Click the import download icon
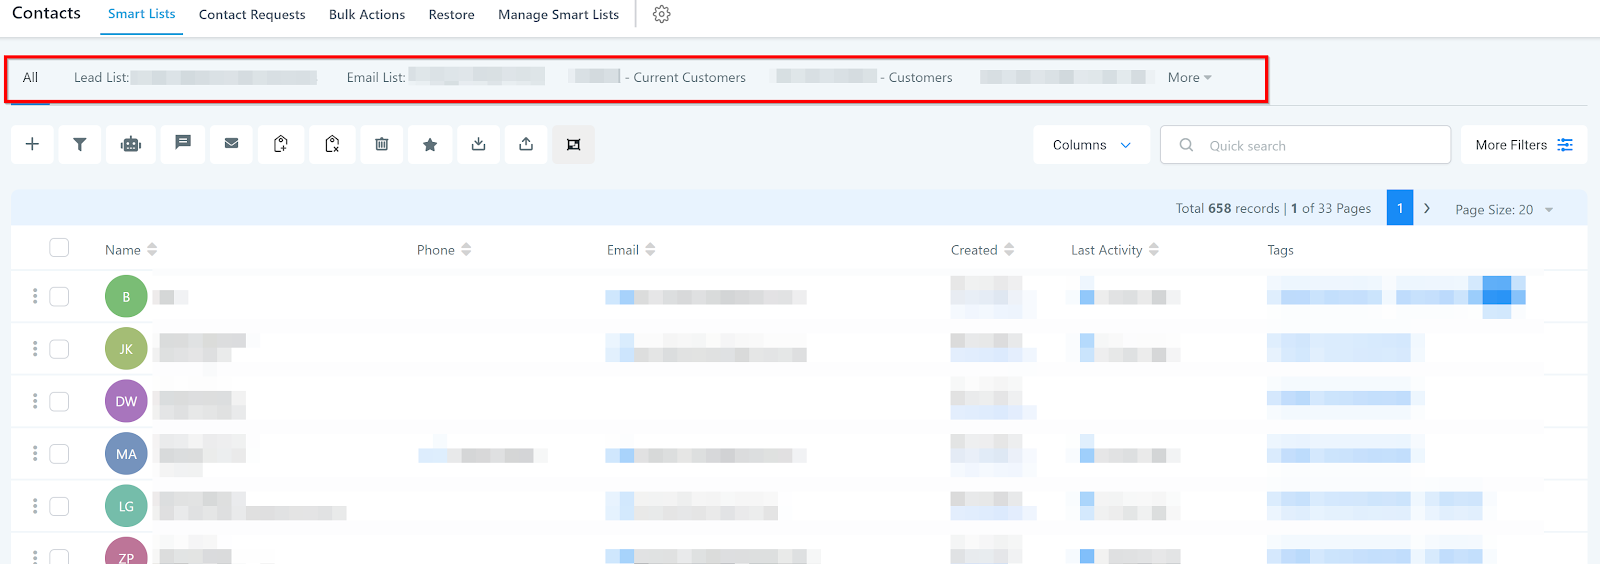This screenshot has height=564, width=1600. (x=479, y=144)
